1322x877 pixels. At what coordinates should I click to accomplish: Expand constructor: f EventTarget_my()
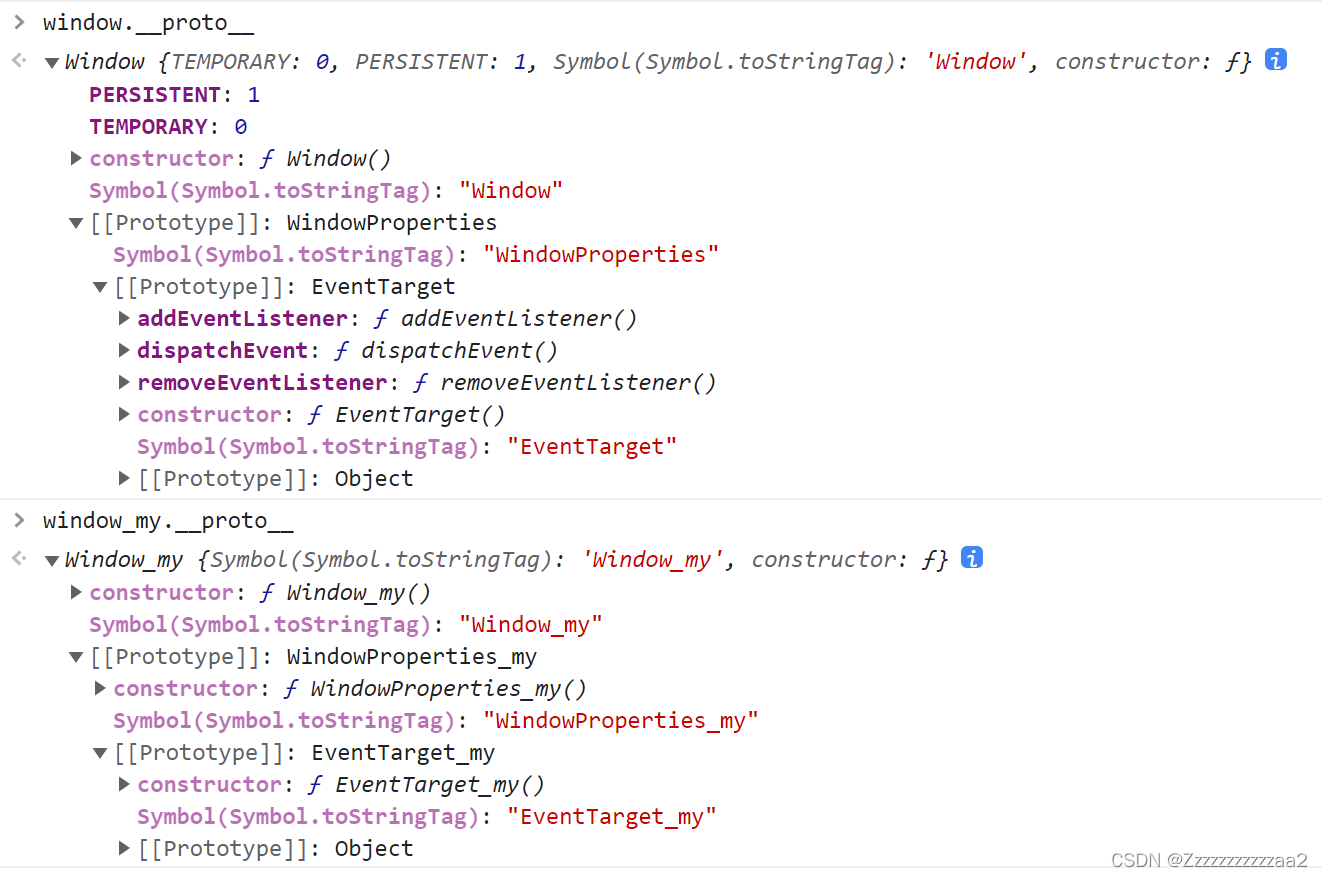pos(124,784)
